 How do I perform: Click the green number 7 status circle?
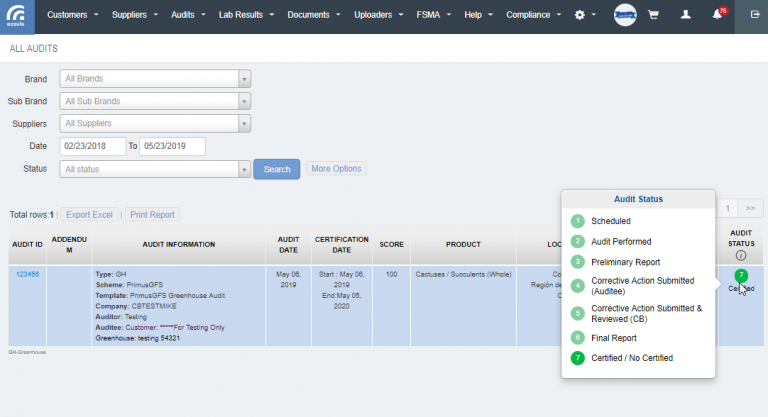point(740,275)
